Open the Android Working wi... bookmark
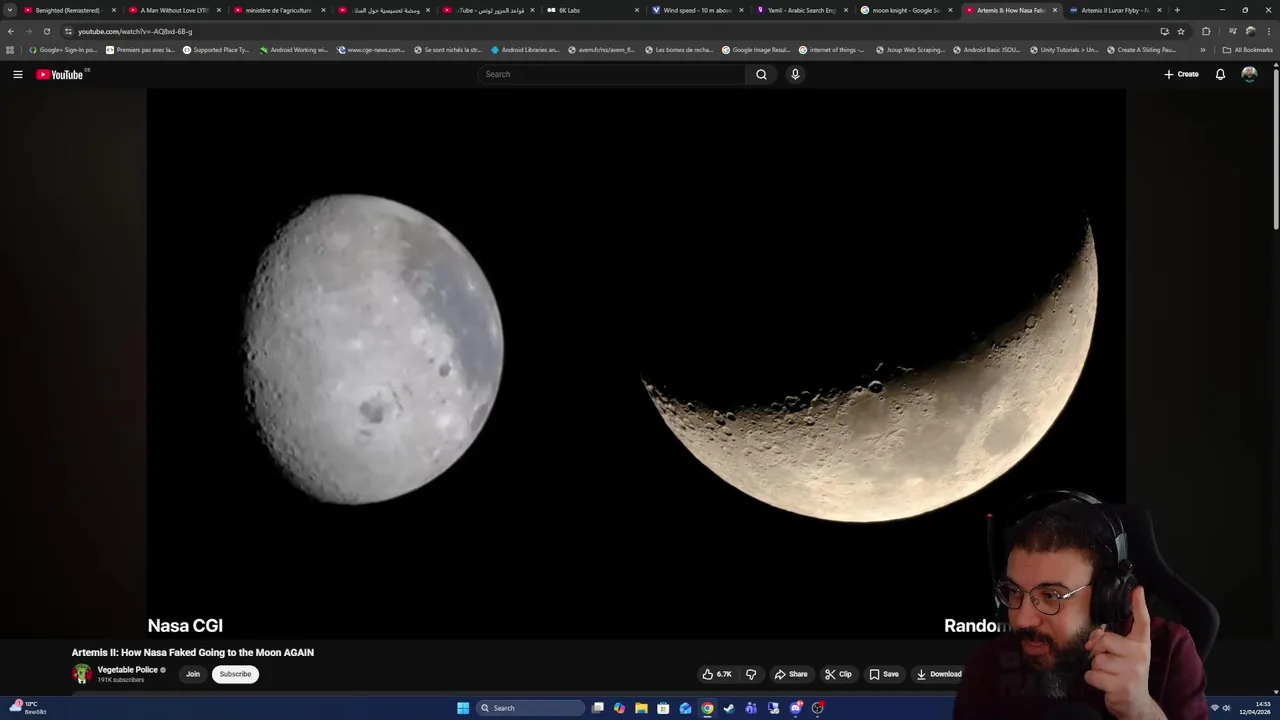This screenshot has width=1280, height=720. 293,49
